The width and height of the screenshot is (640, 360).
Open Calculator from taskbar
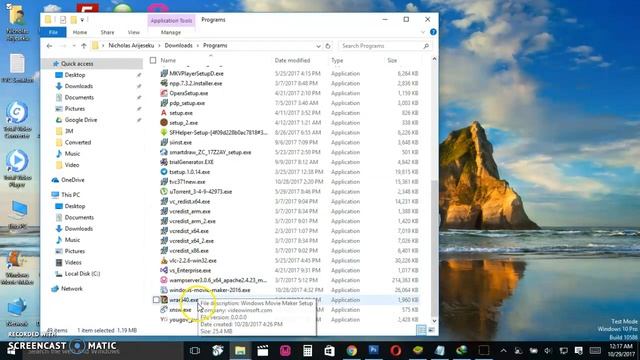tap(307, 350)
